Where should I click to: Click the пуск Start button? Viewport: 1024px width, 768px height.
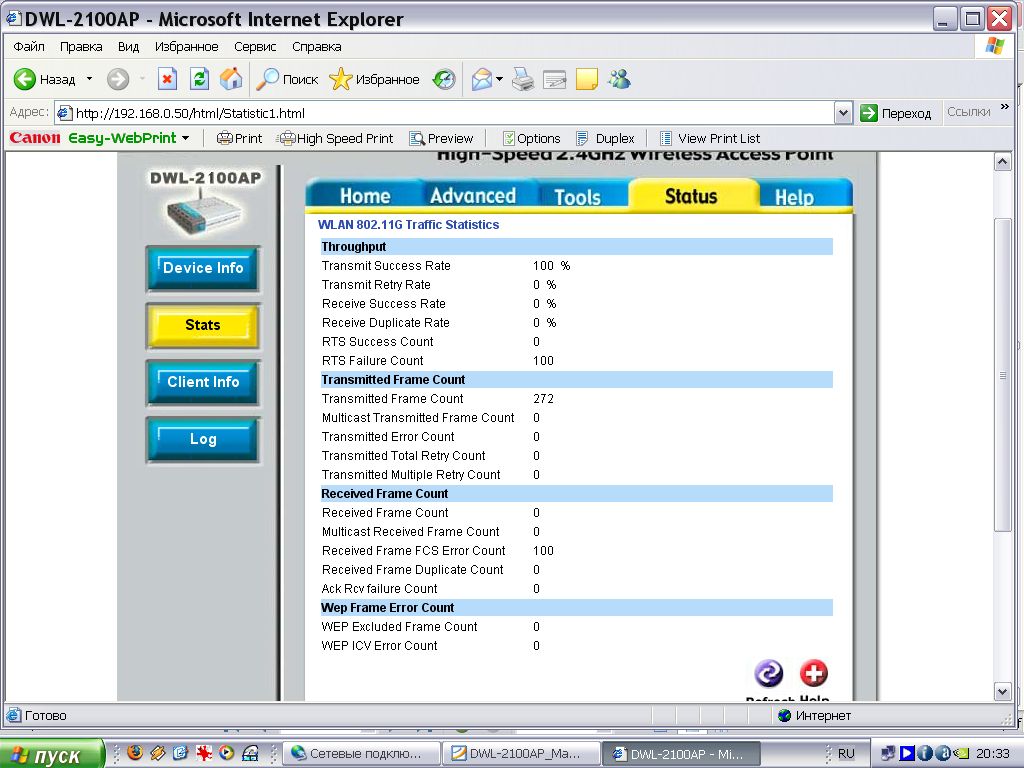pyautogui.click(x=52, y=754)
